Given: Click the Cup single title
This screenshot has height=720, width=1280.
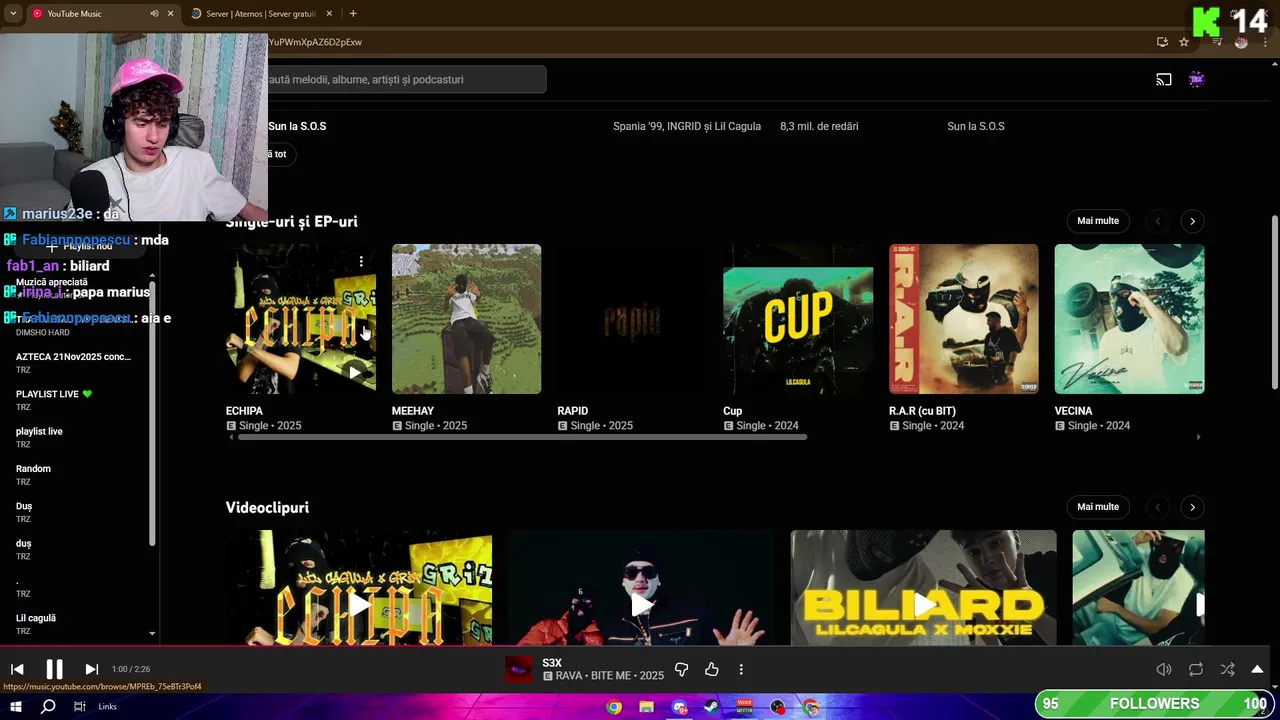Looking at the screenshot, I should click(x=733, y=411).
